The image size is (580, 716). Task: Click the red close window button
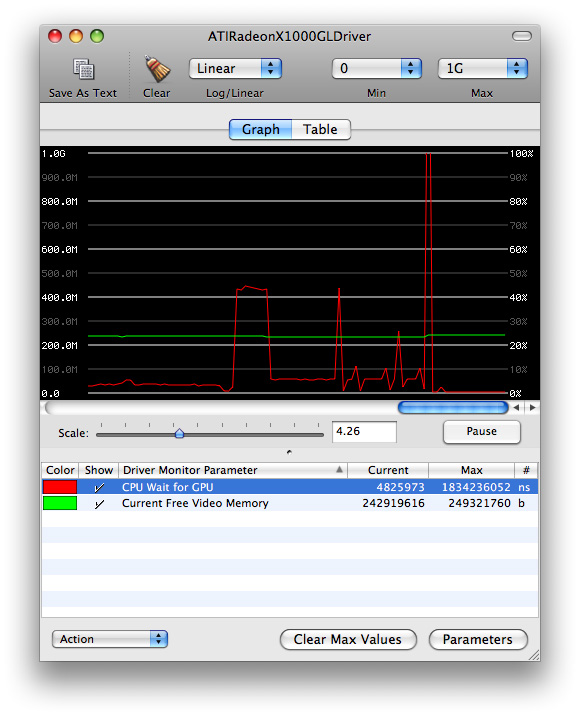pos(55,36)
